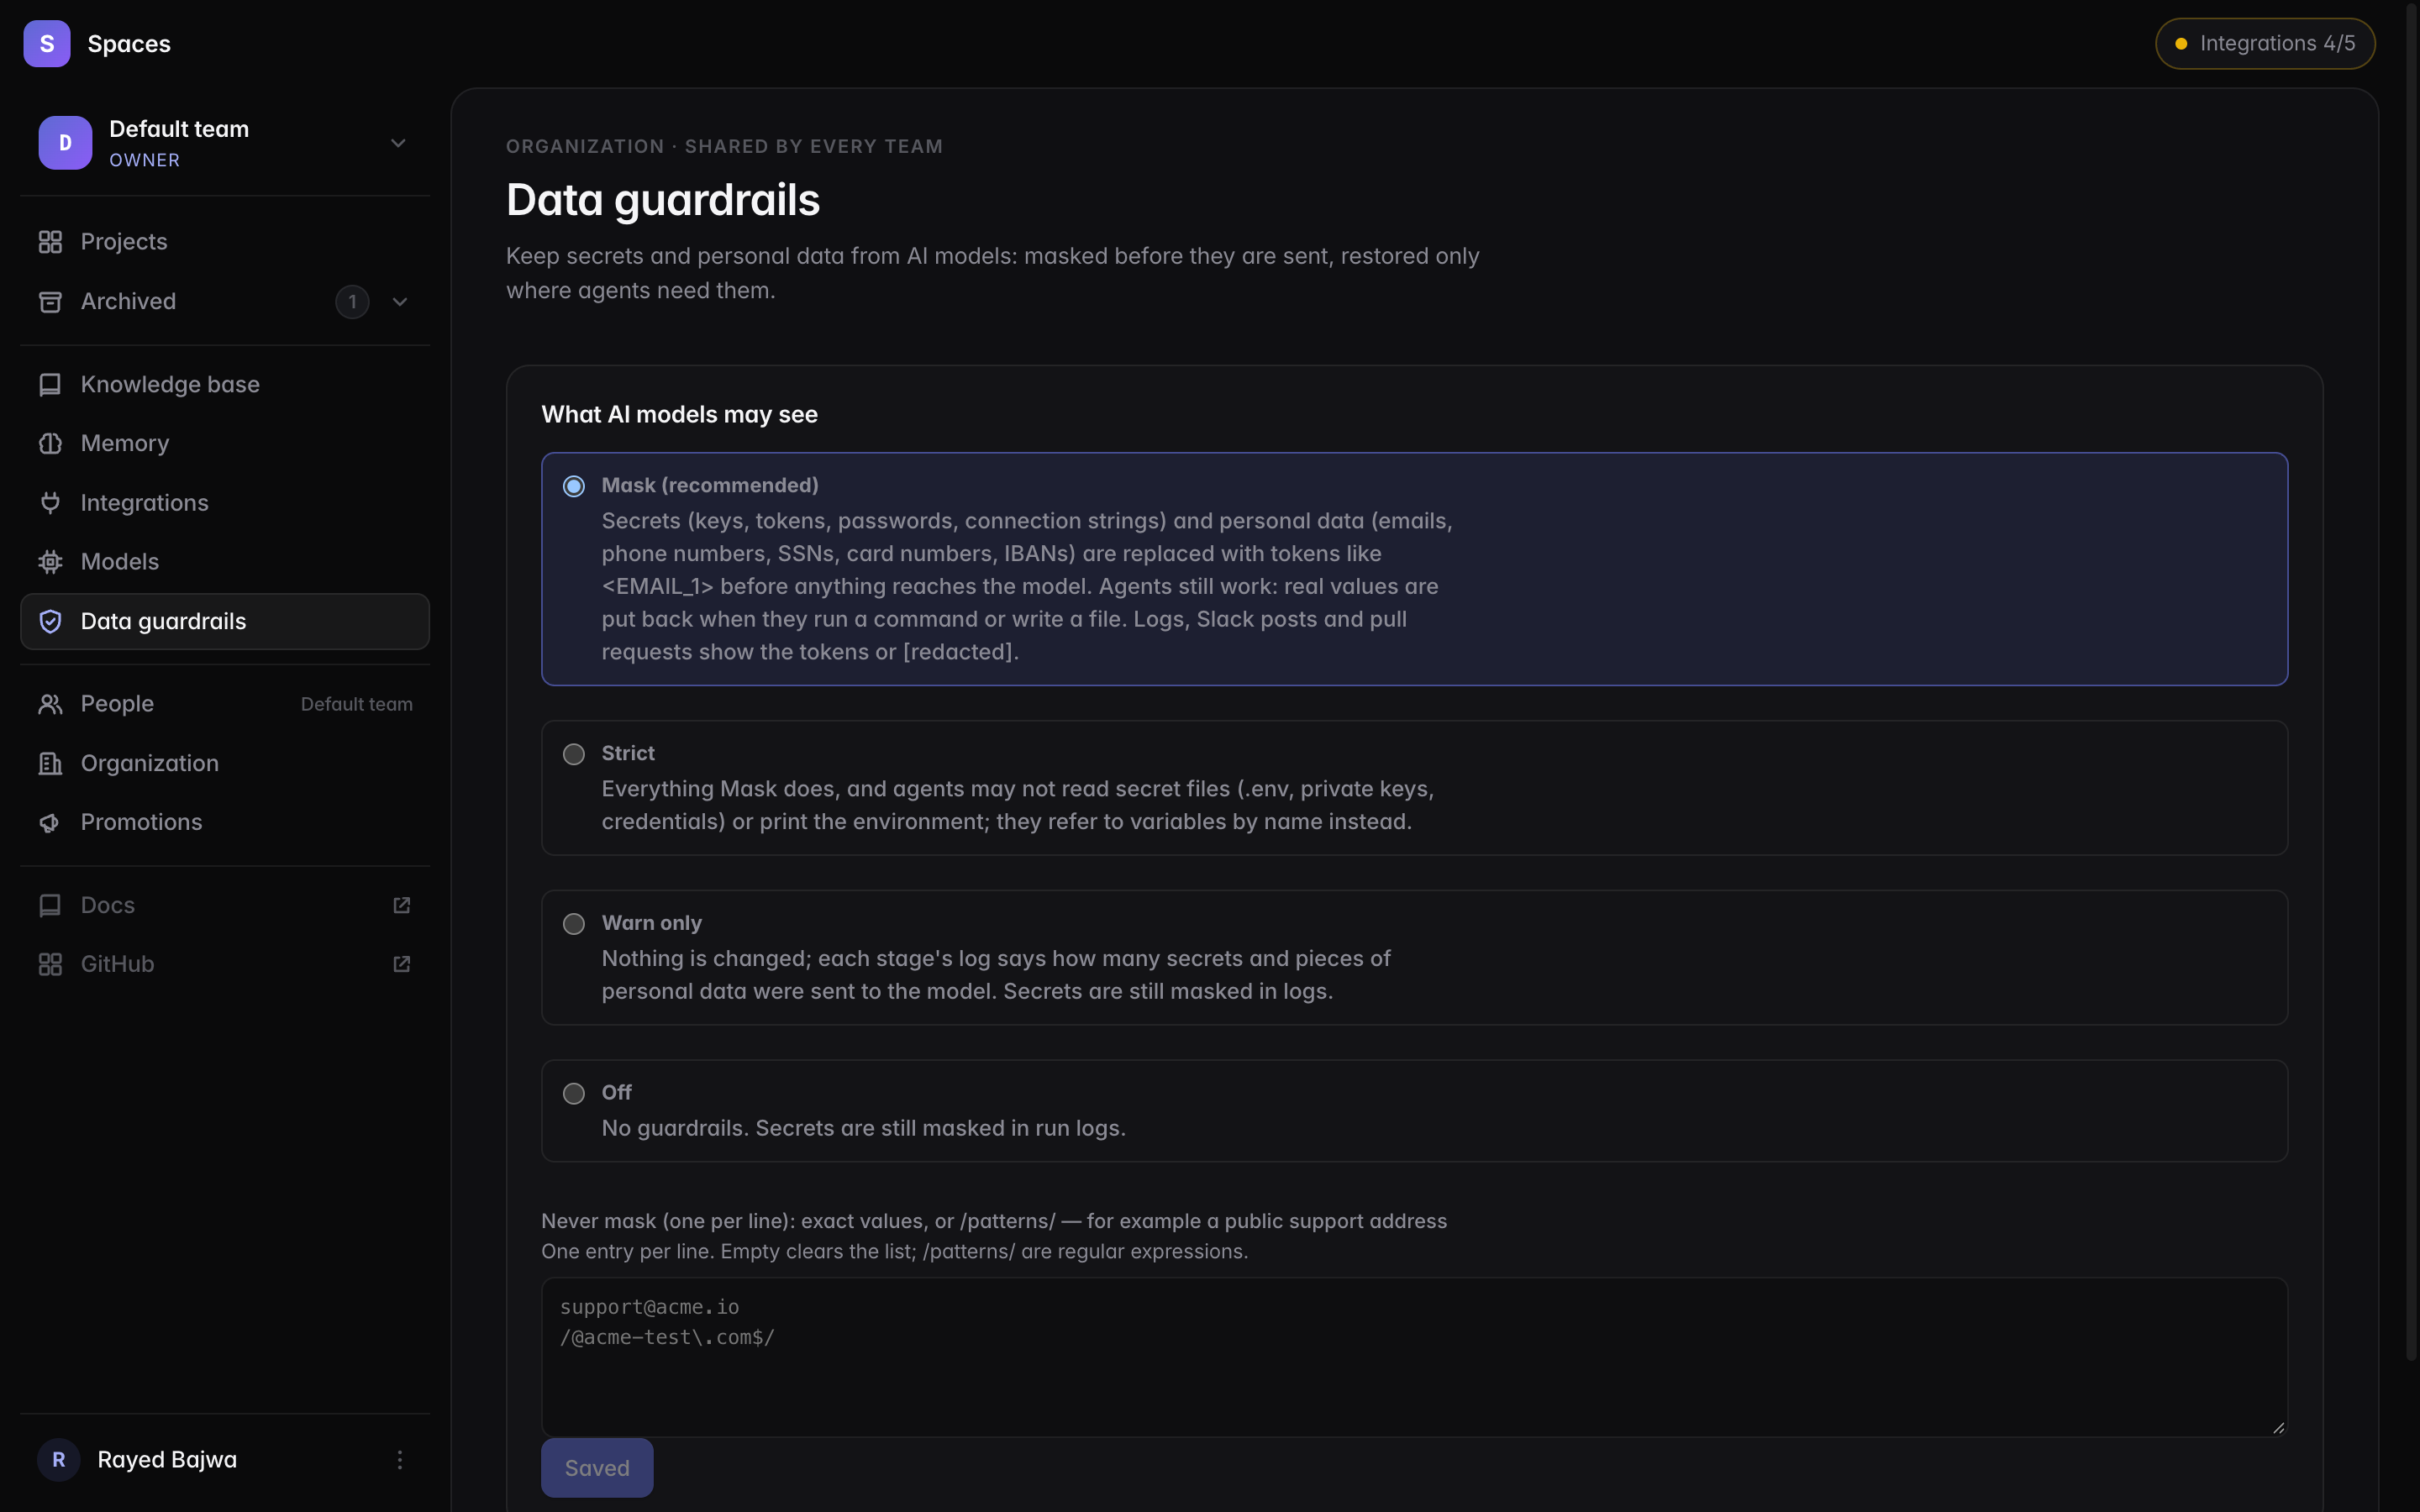Screen dimensions: 2420x1512
Task: Open the Memory page
Action: tap(225, 444)
